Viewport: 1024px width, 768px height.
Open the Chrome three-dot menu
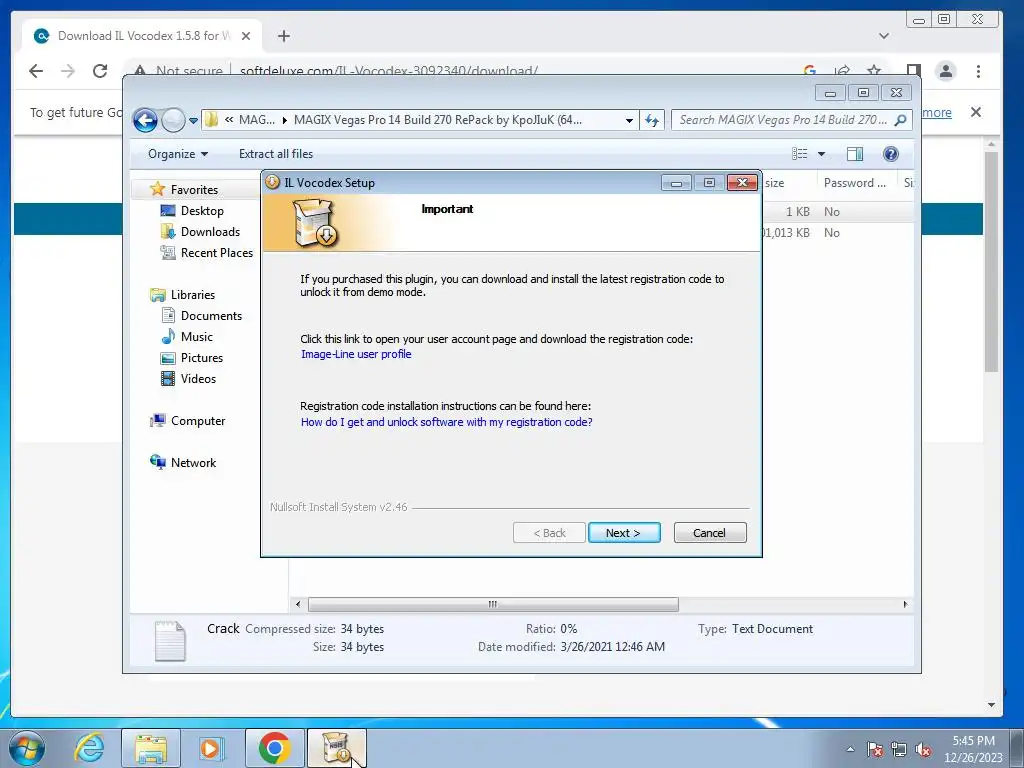(978, 71)
